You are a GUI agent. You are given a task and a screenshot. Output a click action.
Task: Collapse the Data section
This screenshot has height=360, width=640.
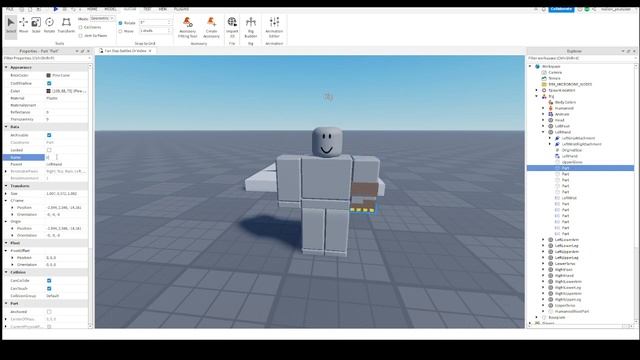pyautogui.click(x=6, y=127)
